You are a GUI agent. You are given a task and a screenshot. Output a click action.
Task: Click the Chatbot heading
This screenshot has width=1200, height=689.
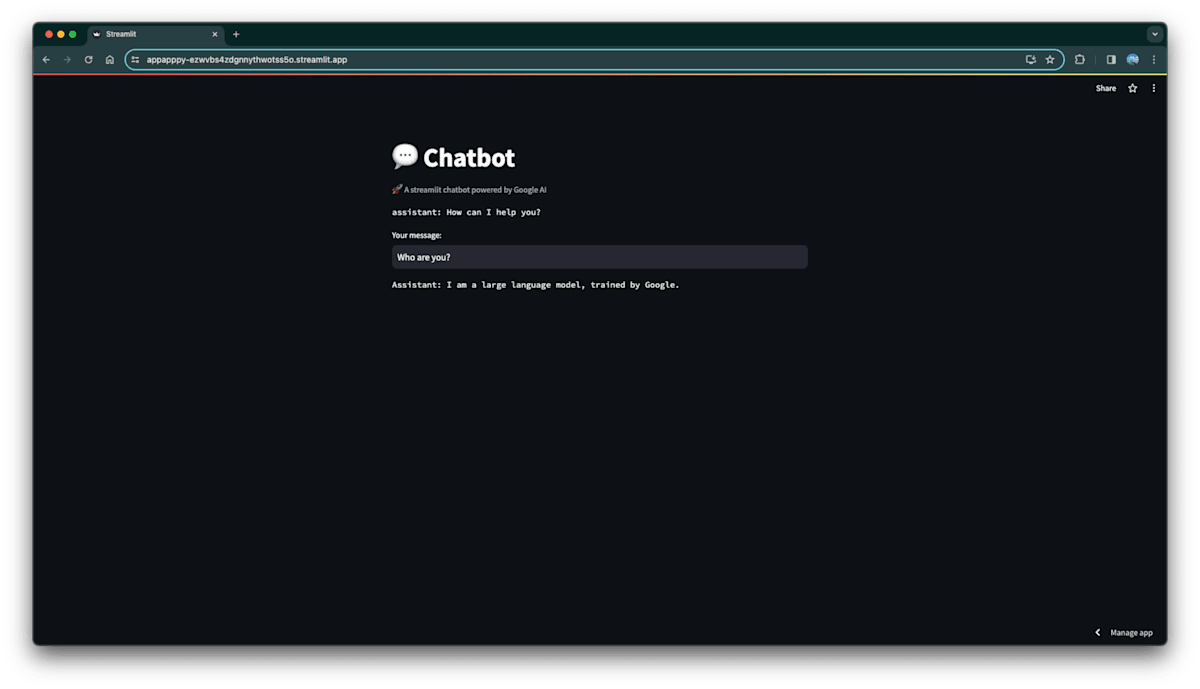point(469,158)
